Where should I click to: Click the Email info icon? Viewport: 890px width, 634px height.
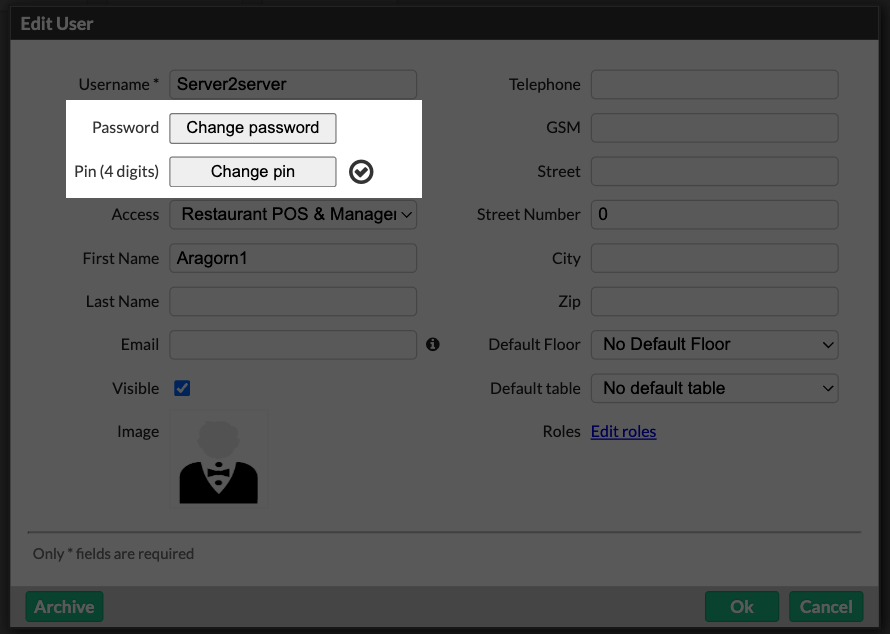coord(432,344)
